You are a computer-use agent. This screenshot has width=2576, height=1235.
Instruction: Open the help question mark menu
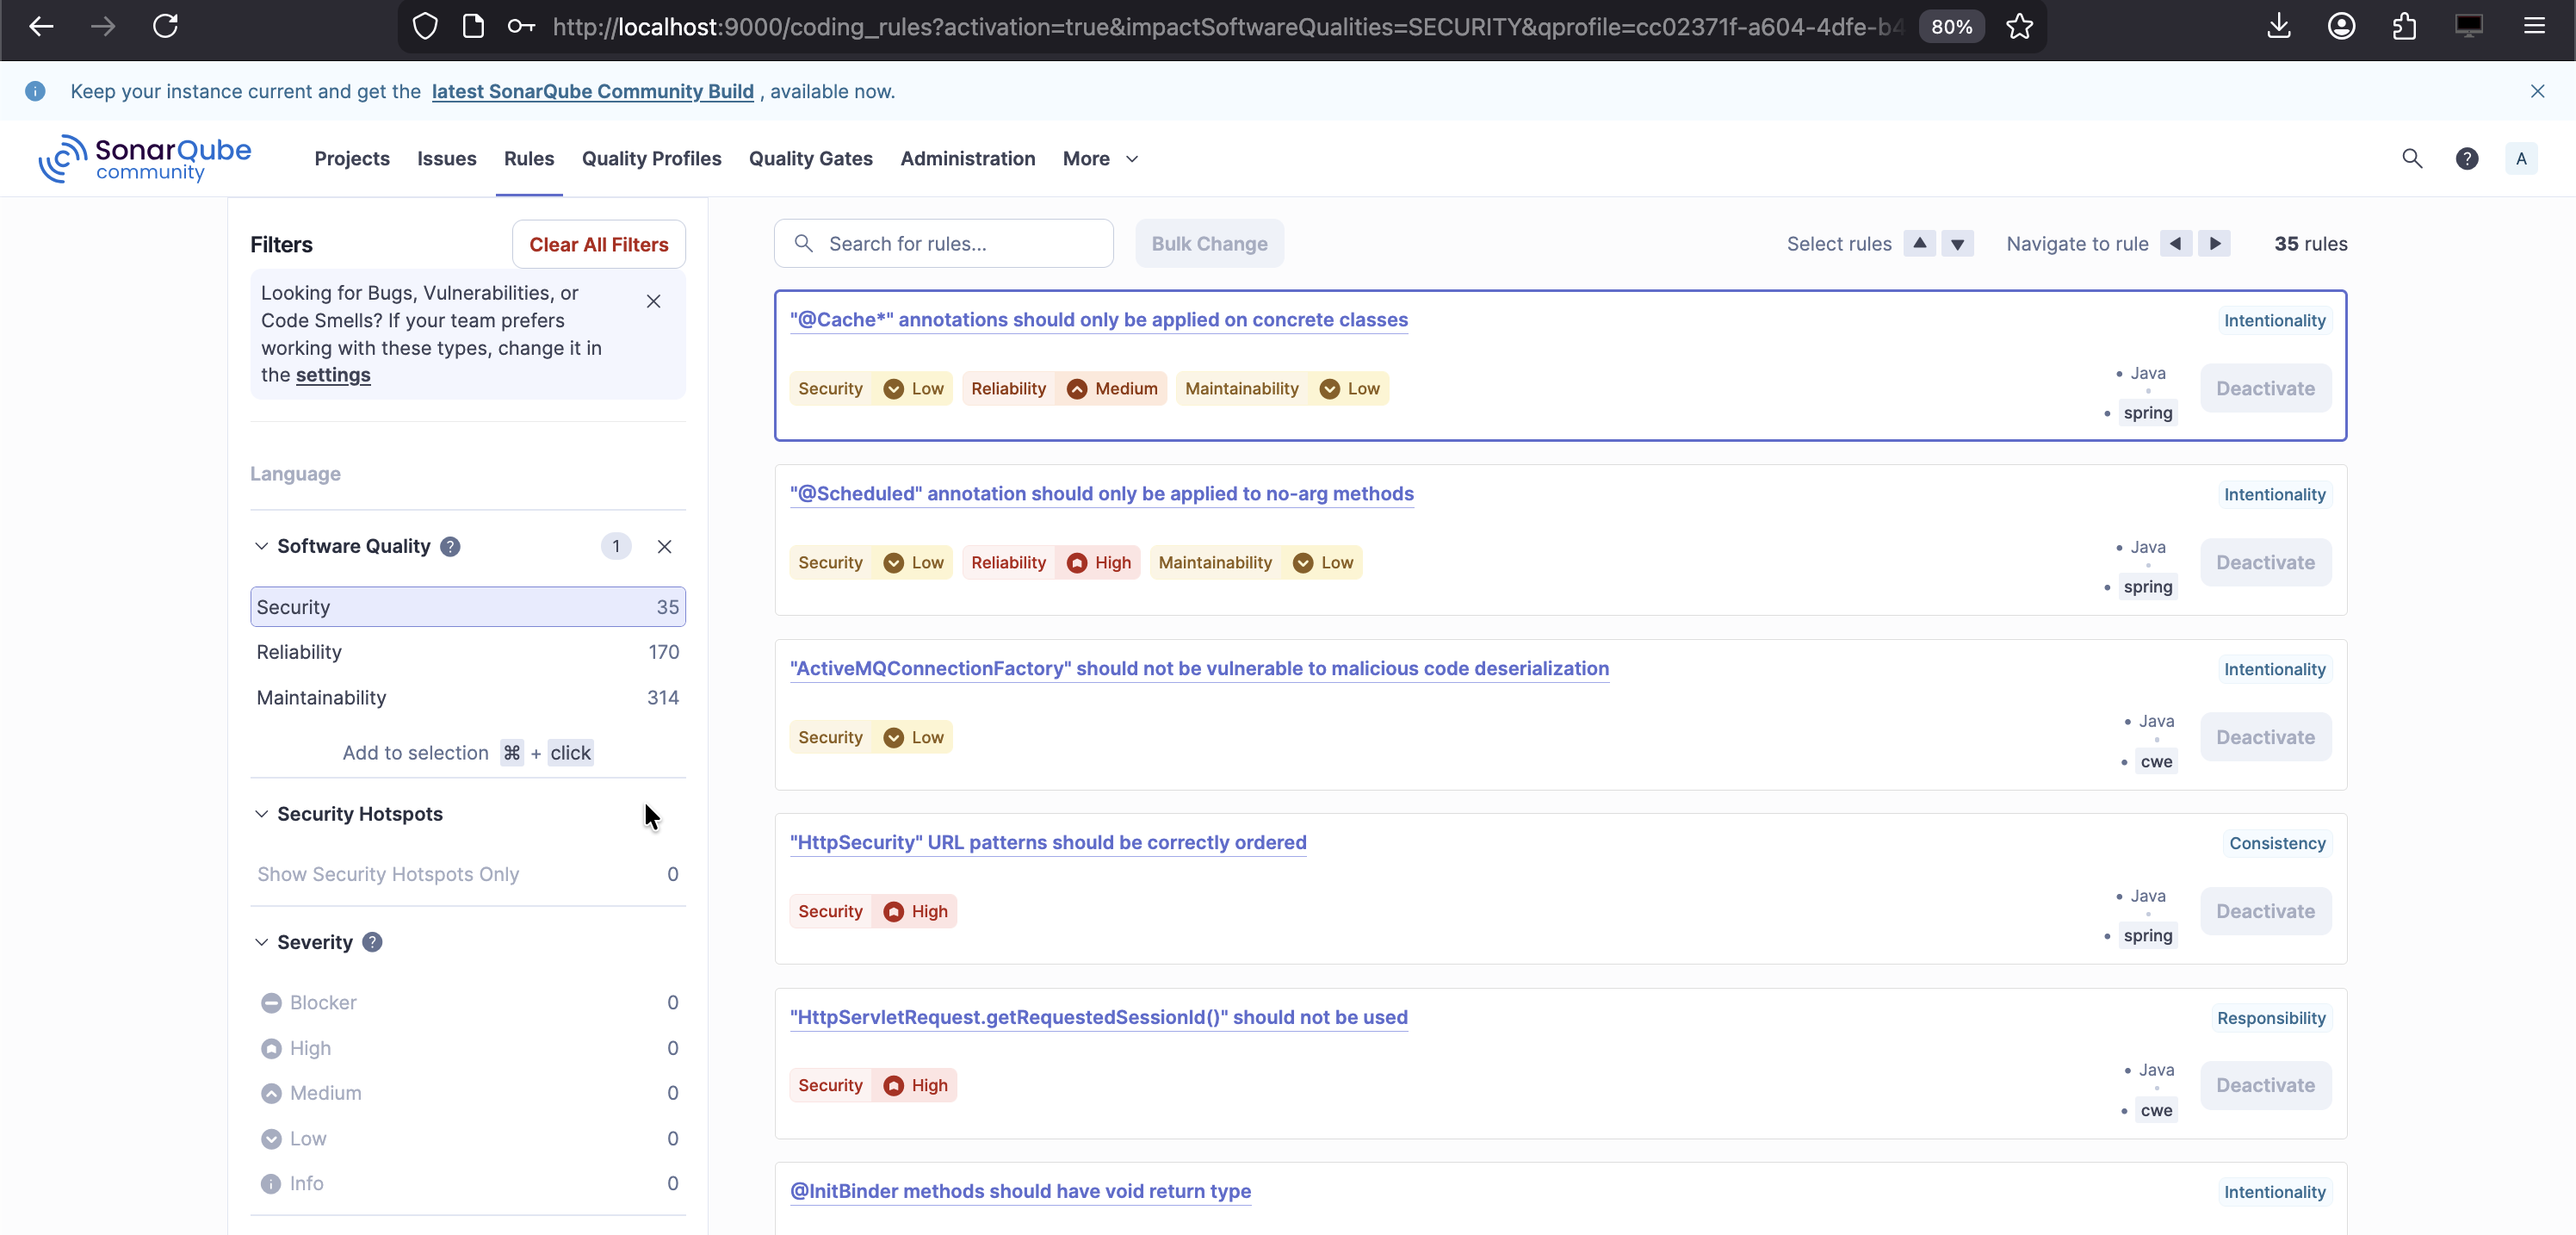[2466, 158]
